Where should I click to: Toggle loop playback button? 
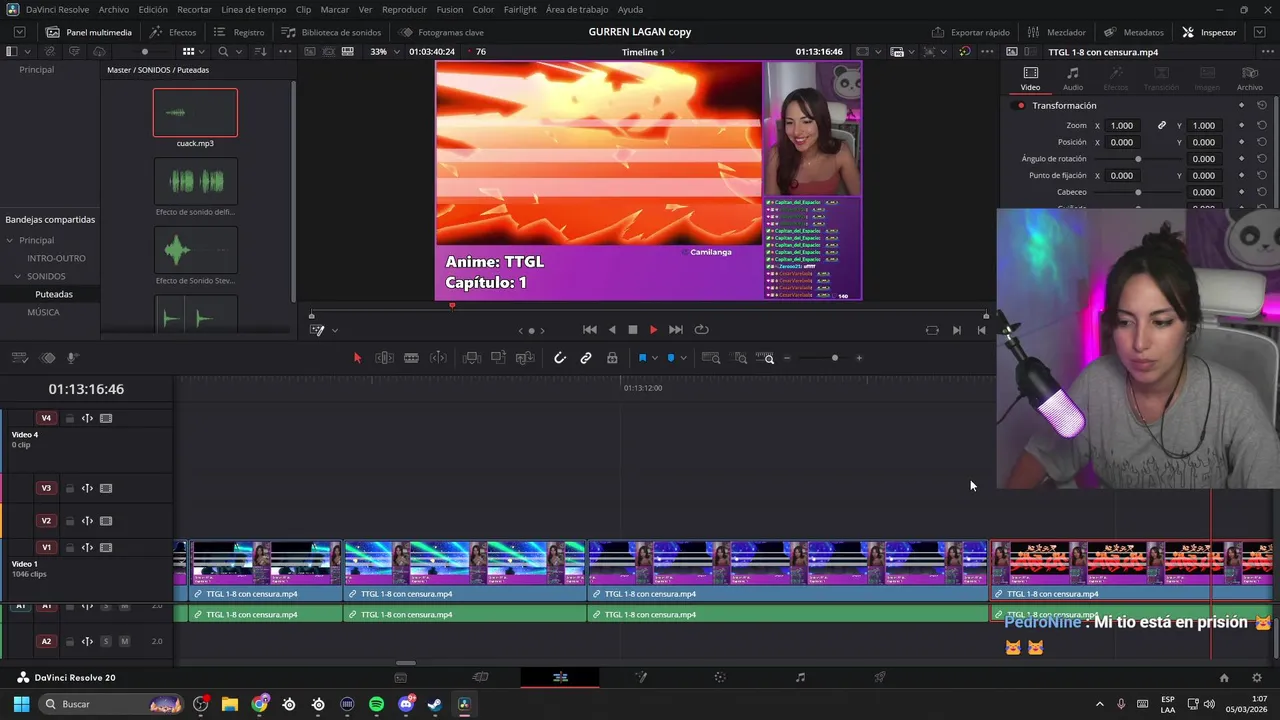(x=702, y=330)
